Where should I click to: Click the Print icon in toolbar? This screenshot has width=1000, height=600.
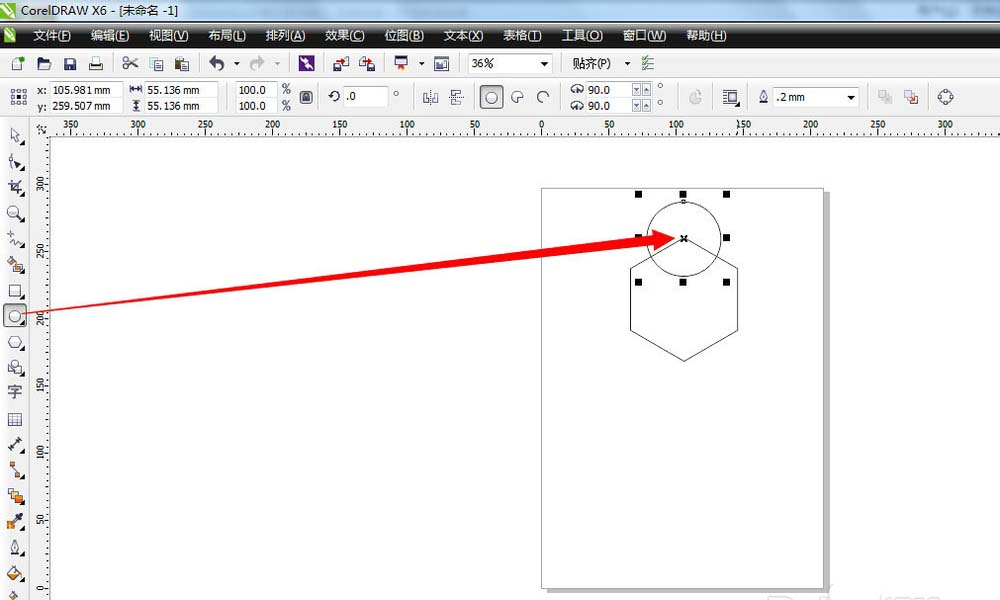[96, 64]
